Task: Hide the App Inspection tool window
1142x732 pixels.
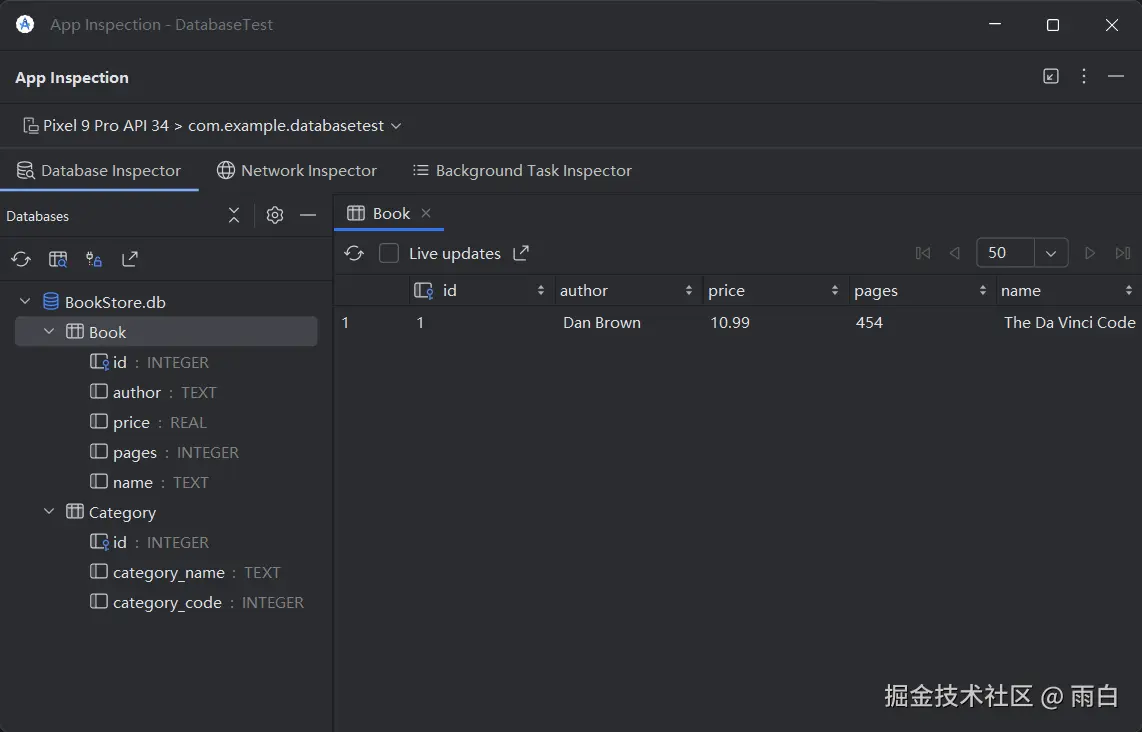Action: (1116, 76)
